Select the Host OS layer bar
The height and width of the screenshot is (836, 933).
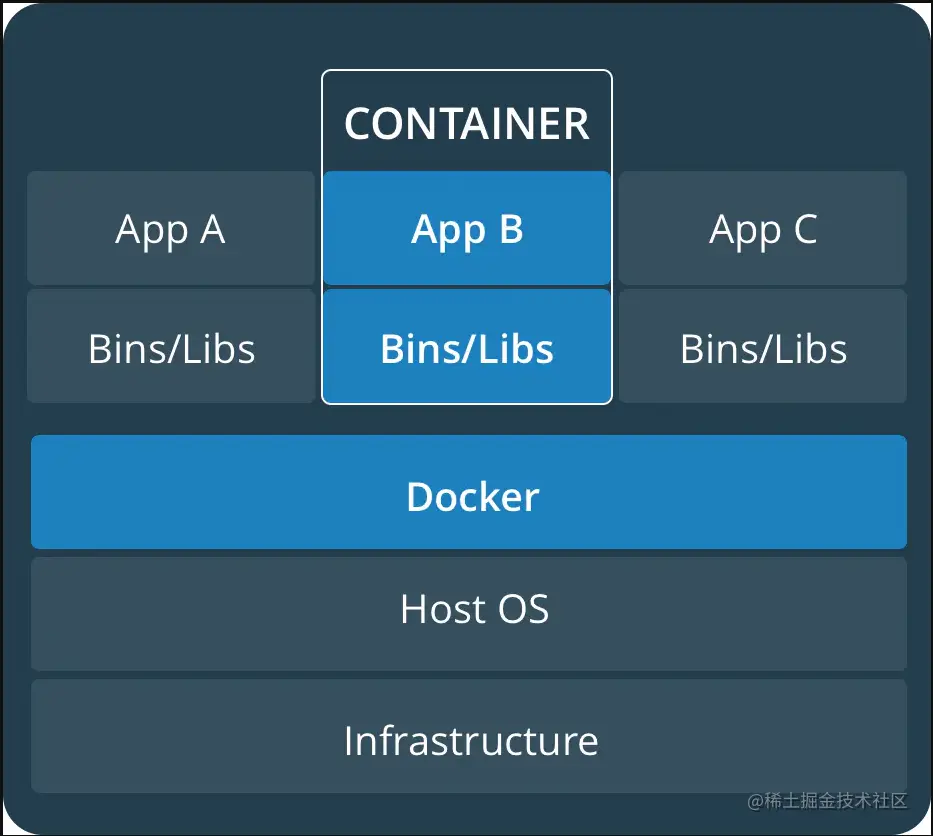pyautogui.click(x=469, y=613)
